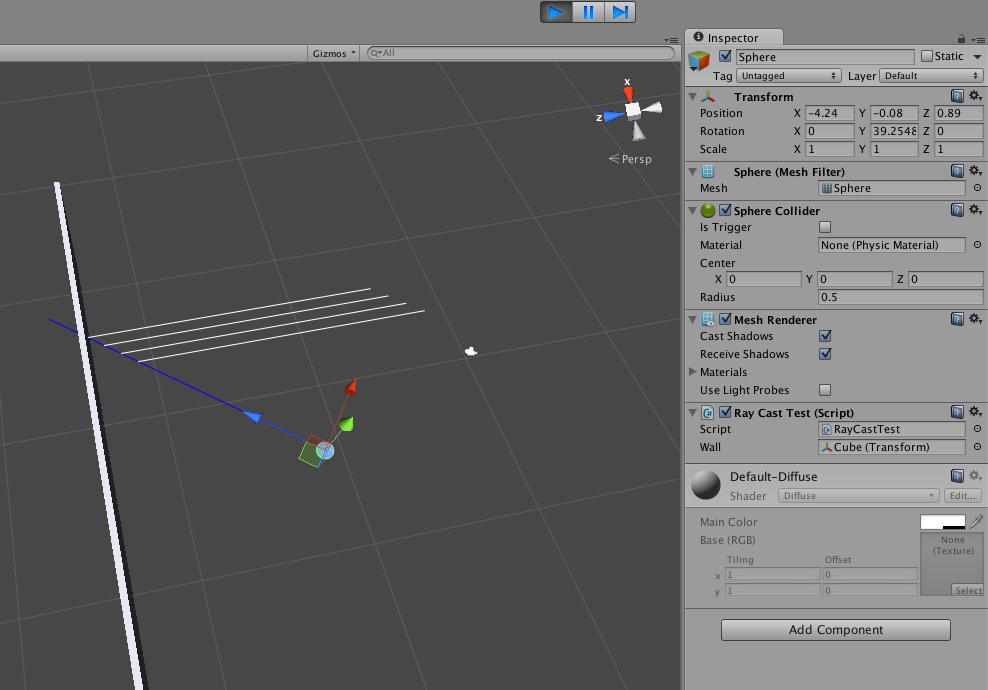Screen dimensions: 988x690
Task: Open the Sphere Collider settings gear menu
Action: click(x=975, y=210)
